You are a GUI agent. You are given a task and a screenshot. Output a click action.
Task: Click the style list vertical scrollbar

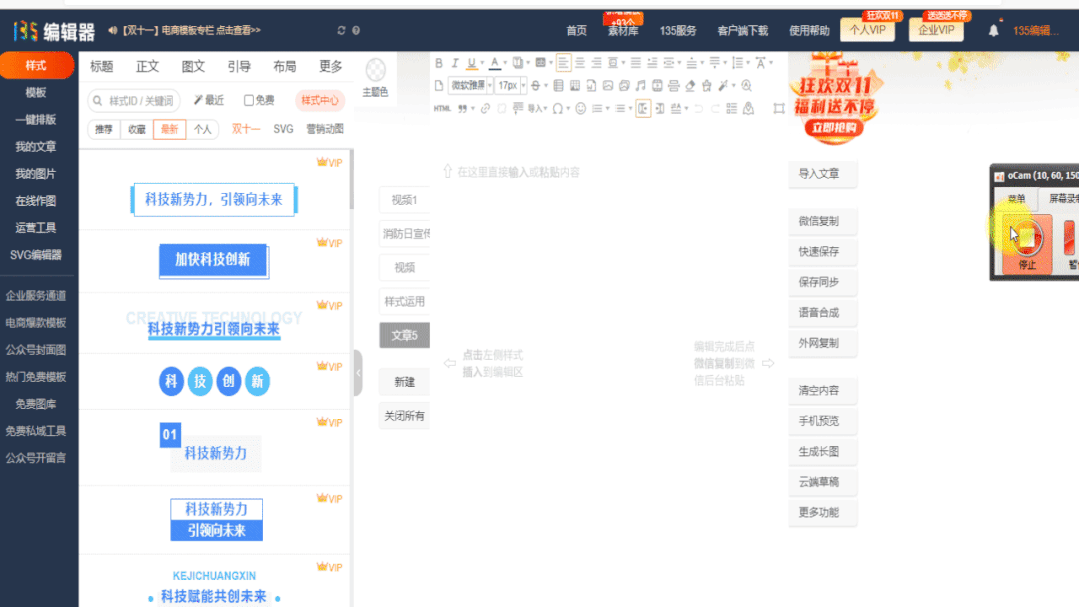(x=352, y=180)
